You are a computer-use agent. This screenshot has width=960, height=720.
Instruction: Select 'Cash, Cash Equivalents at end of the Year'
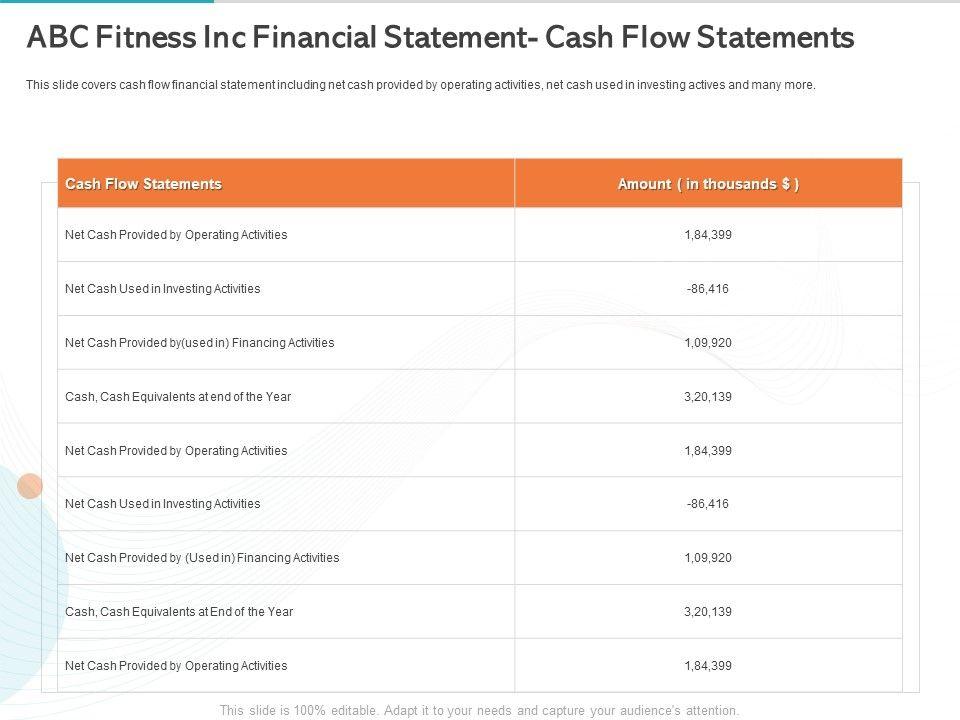pos(178,397)
